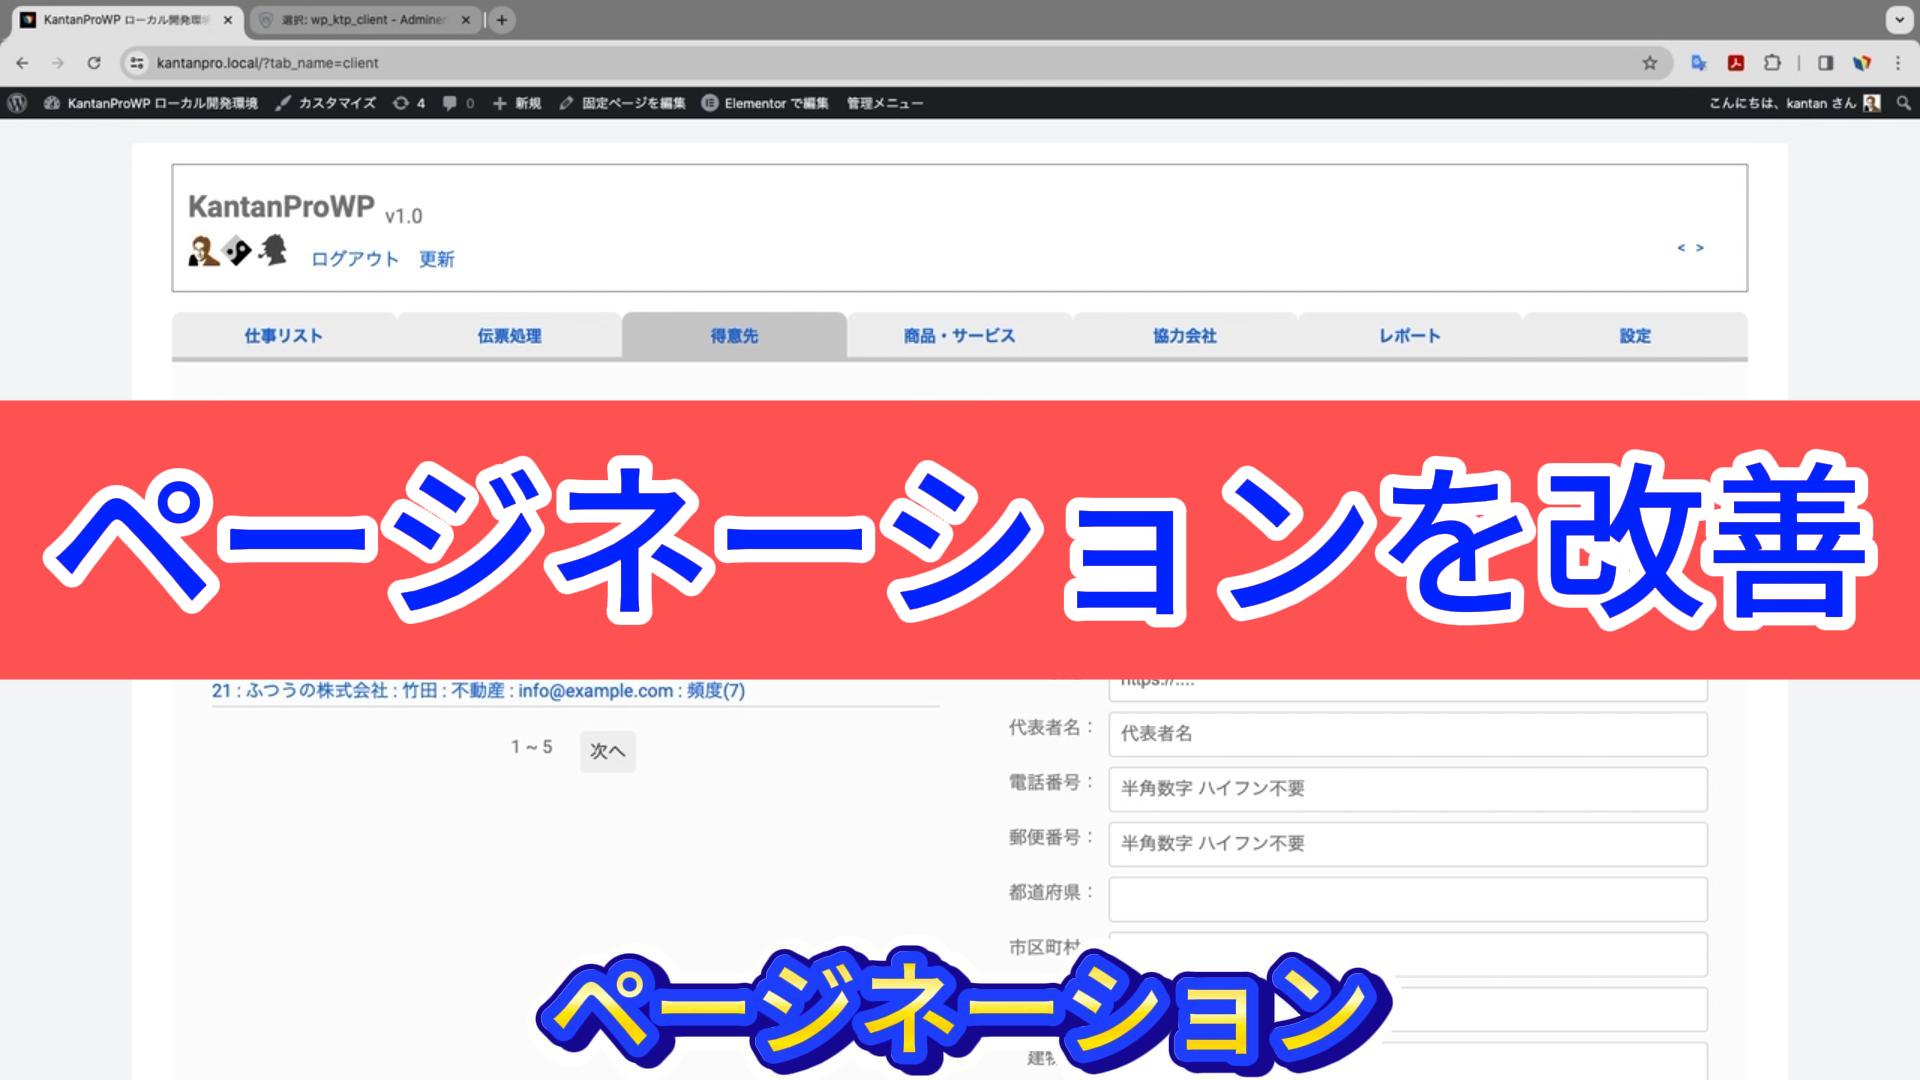Switch to the 仕事リスト tab

(x=284, y=336)
